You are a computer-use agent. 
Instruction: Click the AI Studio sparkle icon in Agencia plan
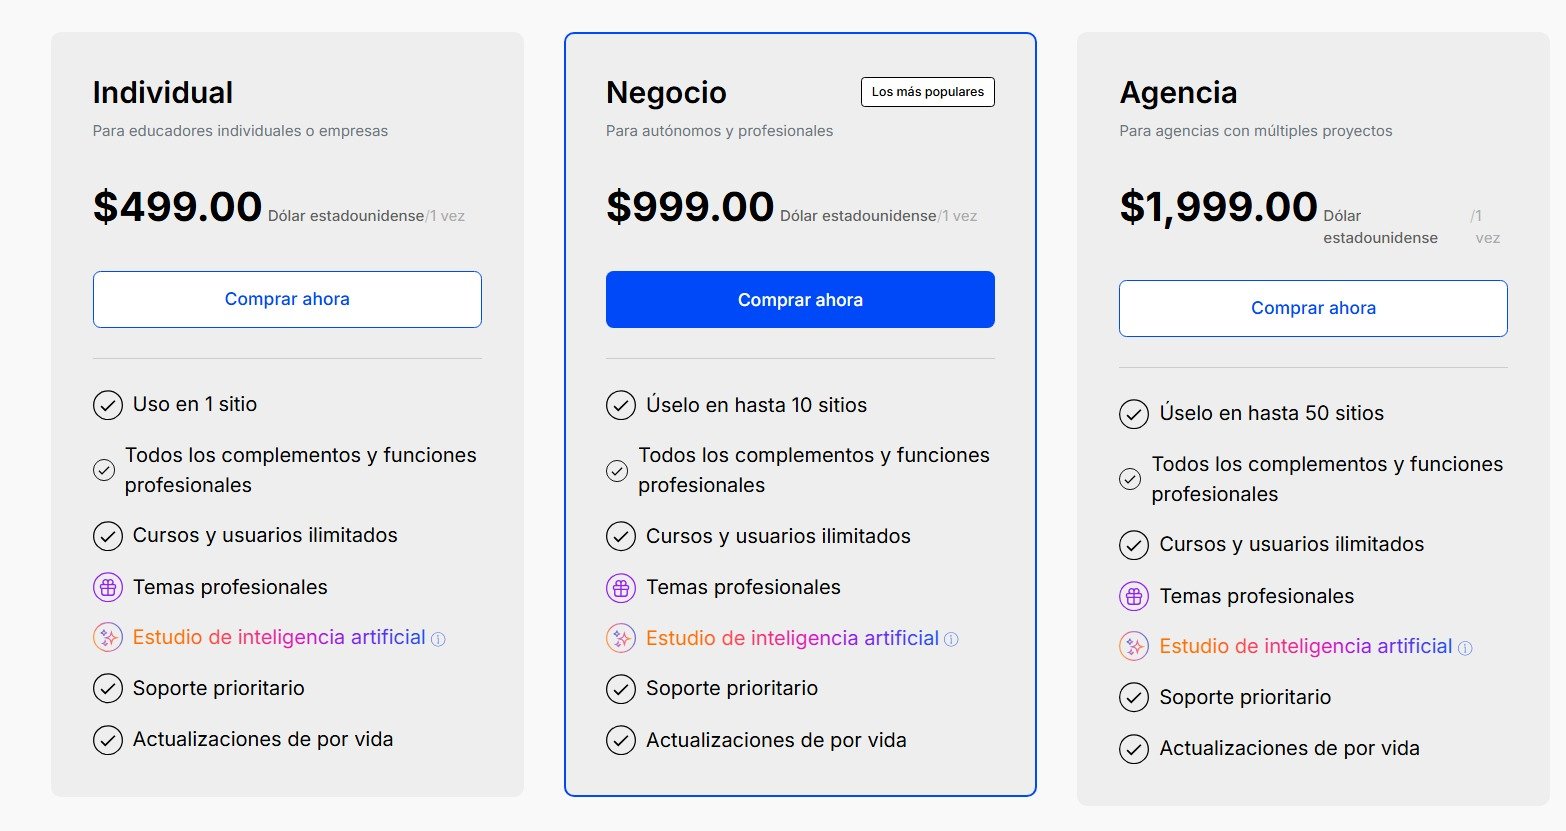click(x=1134, y=647)
